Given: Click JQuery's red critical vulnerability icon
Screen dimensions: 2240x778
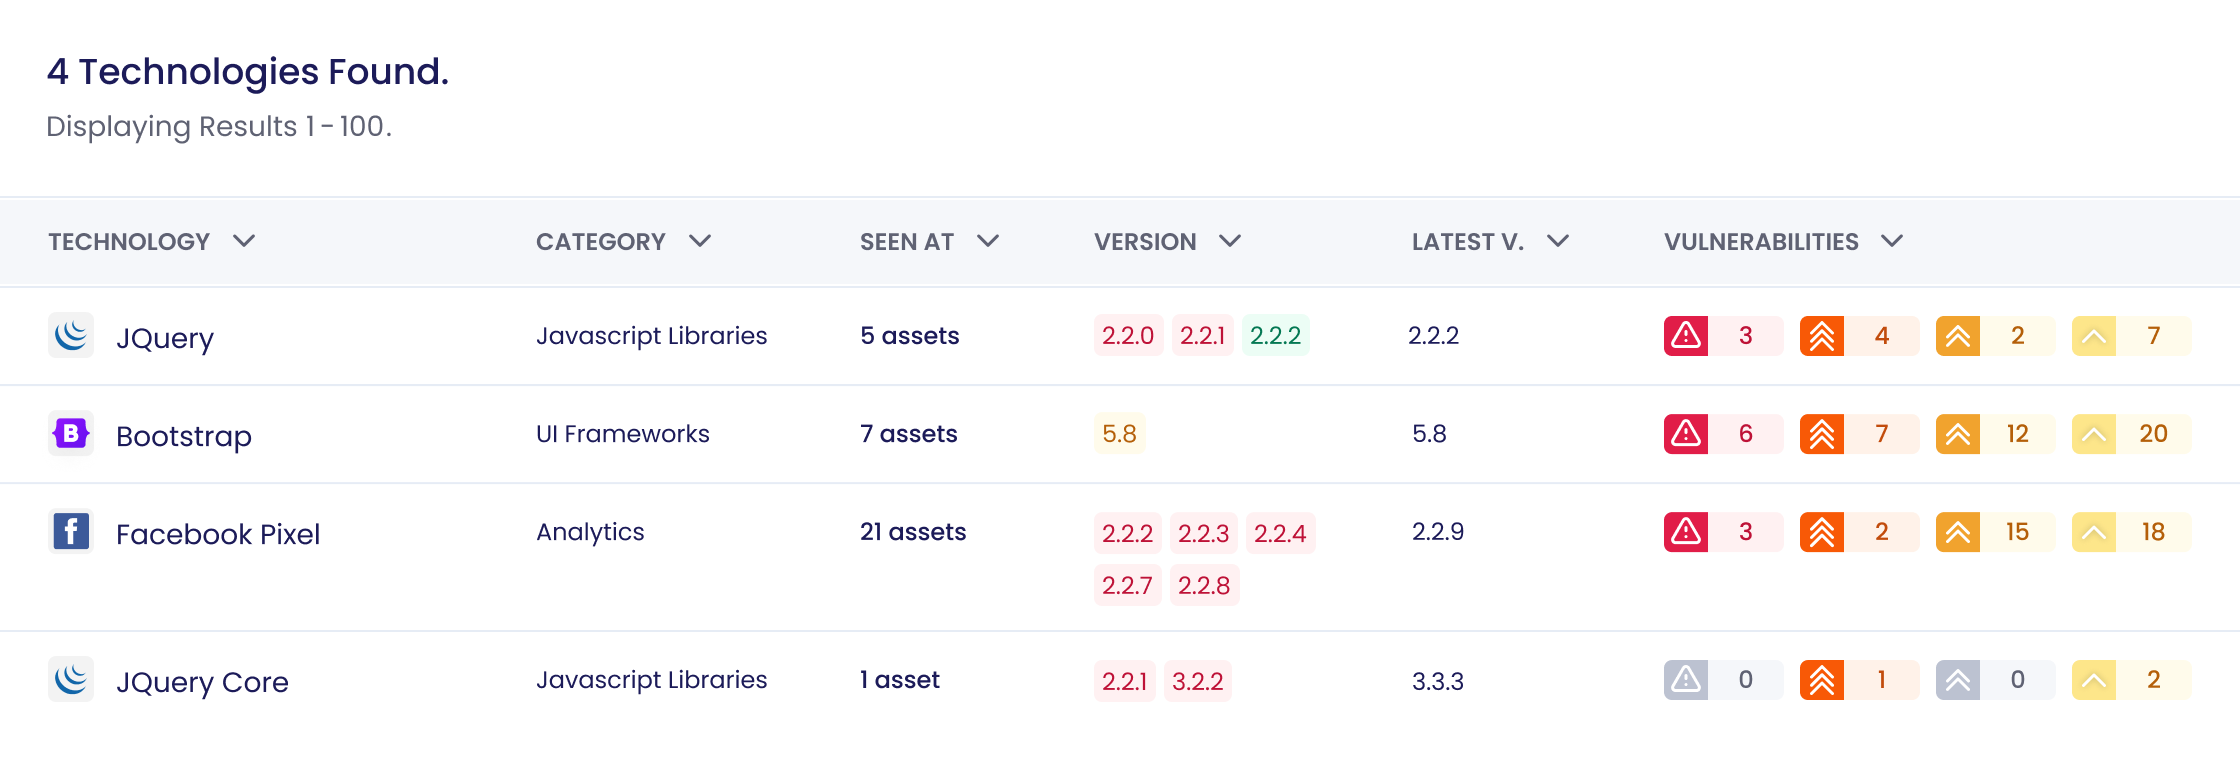Looking at the screenshot, I should click(x=1686, y=336).
